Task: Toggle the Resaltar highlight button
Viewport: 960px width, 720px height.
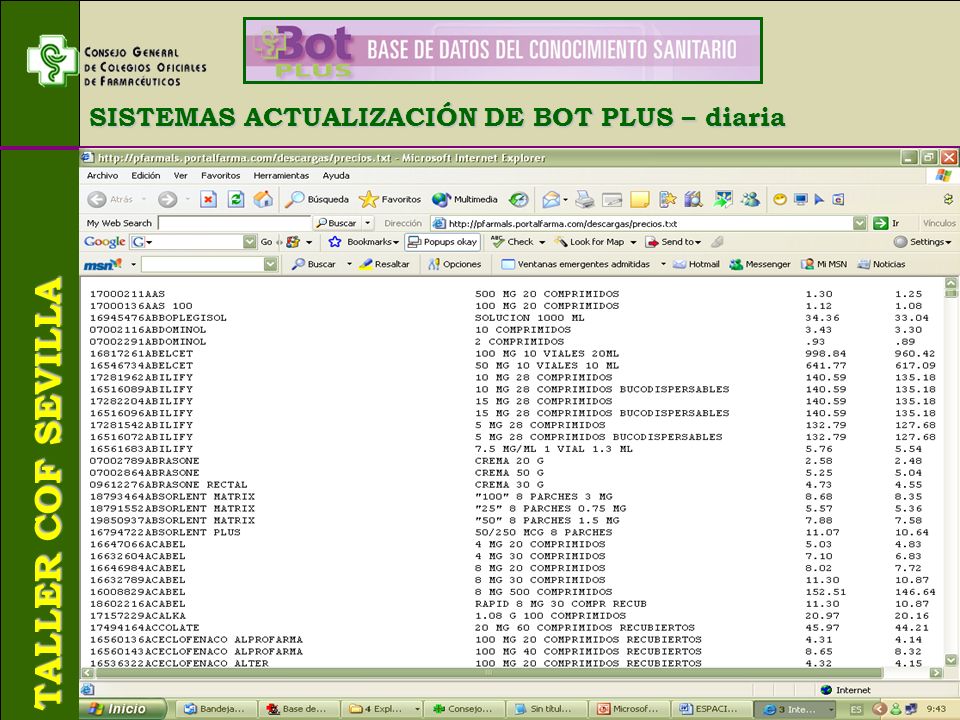Action: point(384,264)
